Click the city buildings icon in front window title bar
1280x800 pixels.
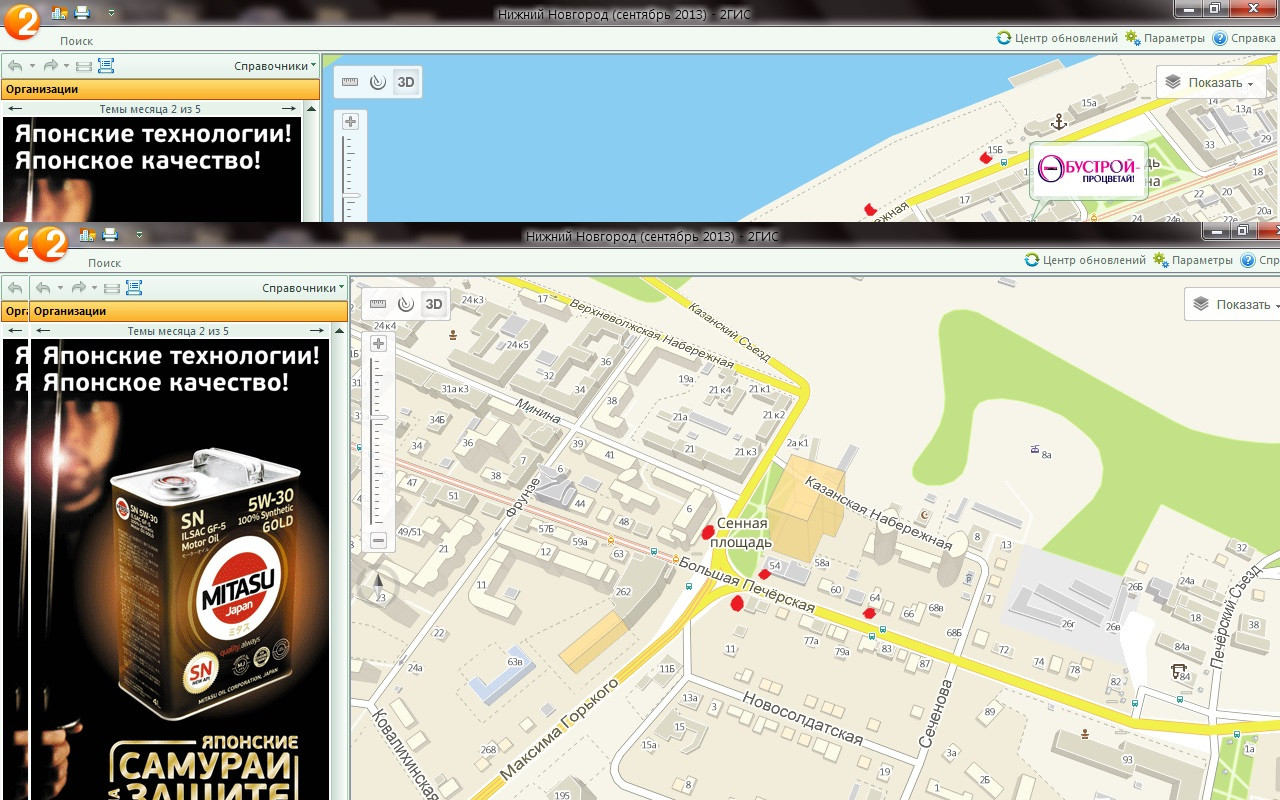(88, 235)
